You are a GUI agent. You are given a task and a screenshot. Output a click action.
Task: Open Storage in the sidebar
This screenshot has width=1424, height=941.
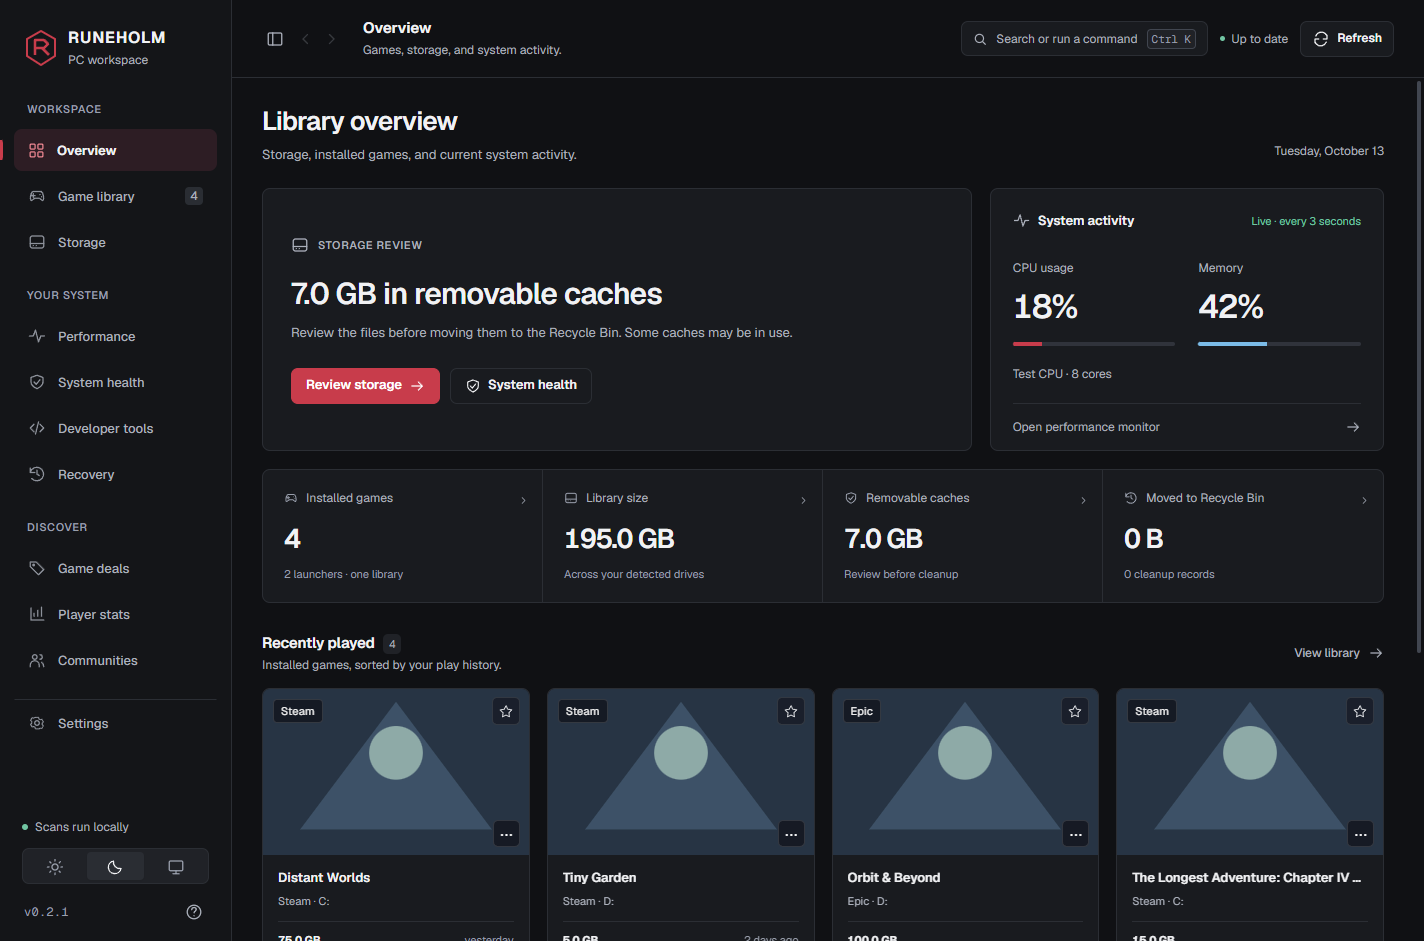[x=115, y=242]
